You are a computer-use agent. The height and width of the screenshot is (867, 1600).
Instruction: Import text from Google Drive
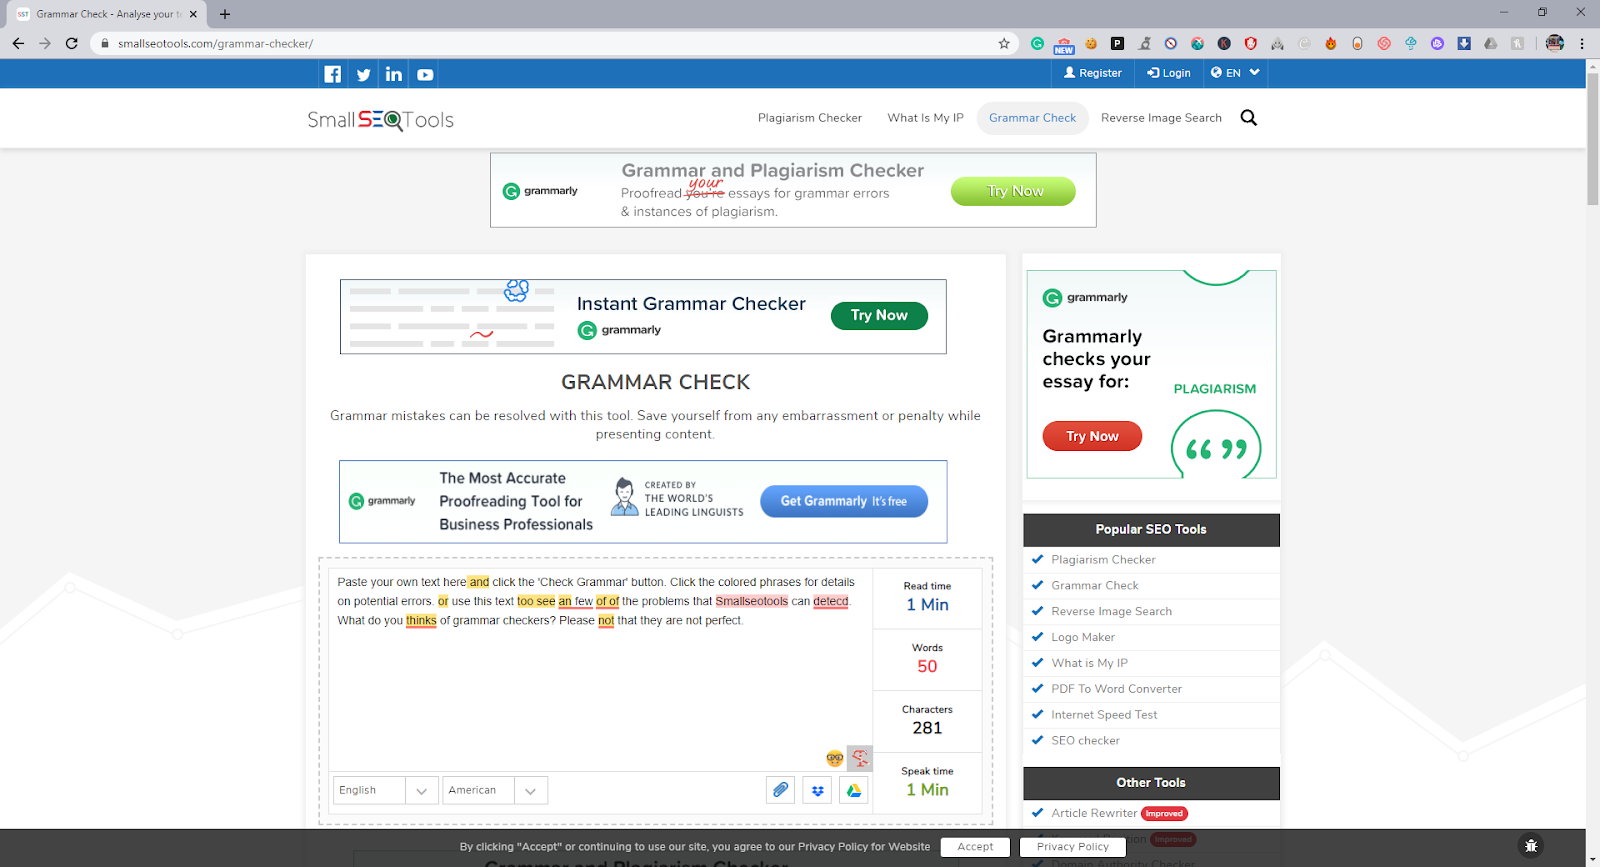854,790
